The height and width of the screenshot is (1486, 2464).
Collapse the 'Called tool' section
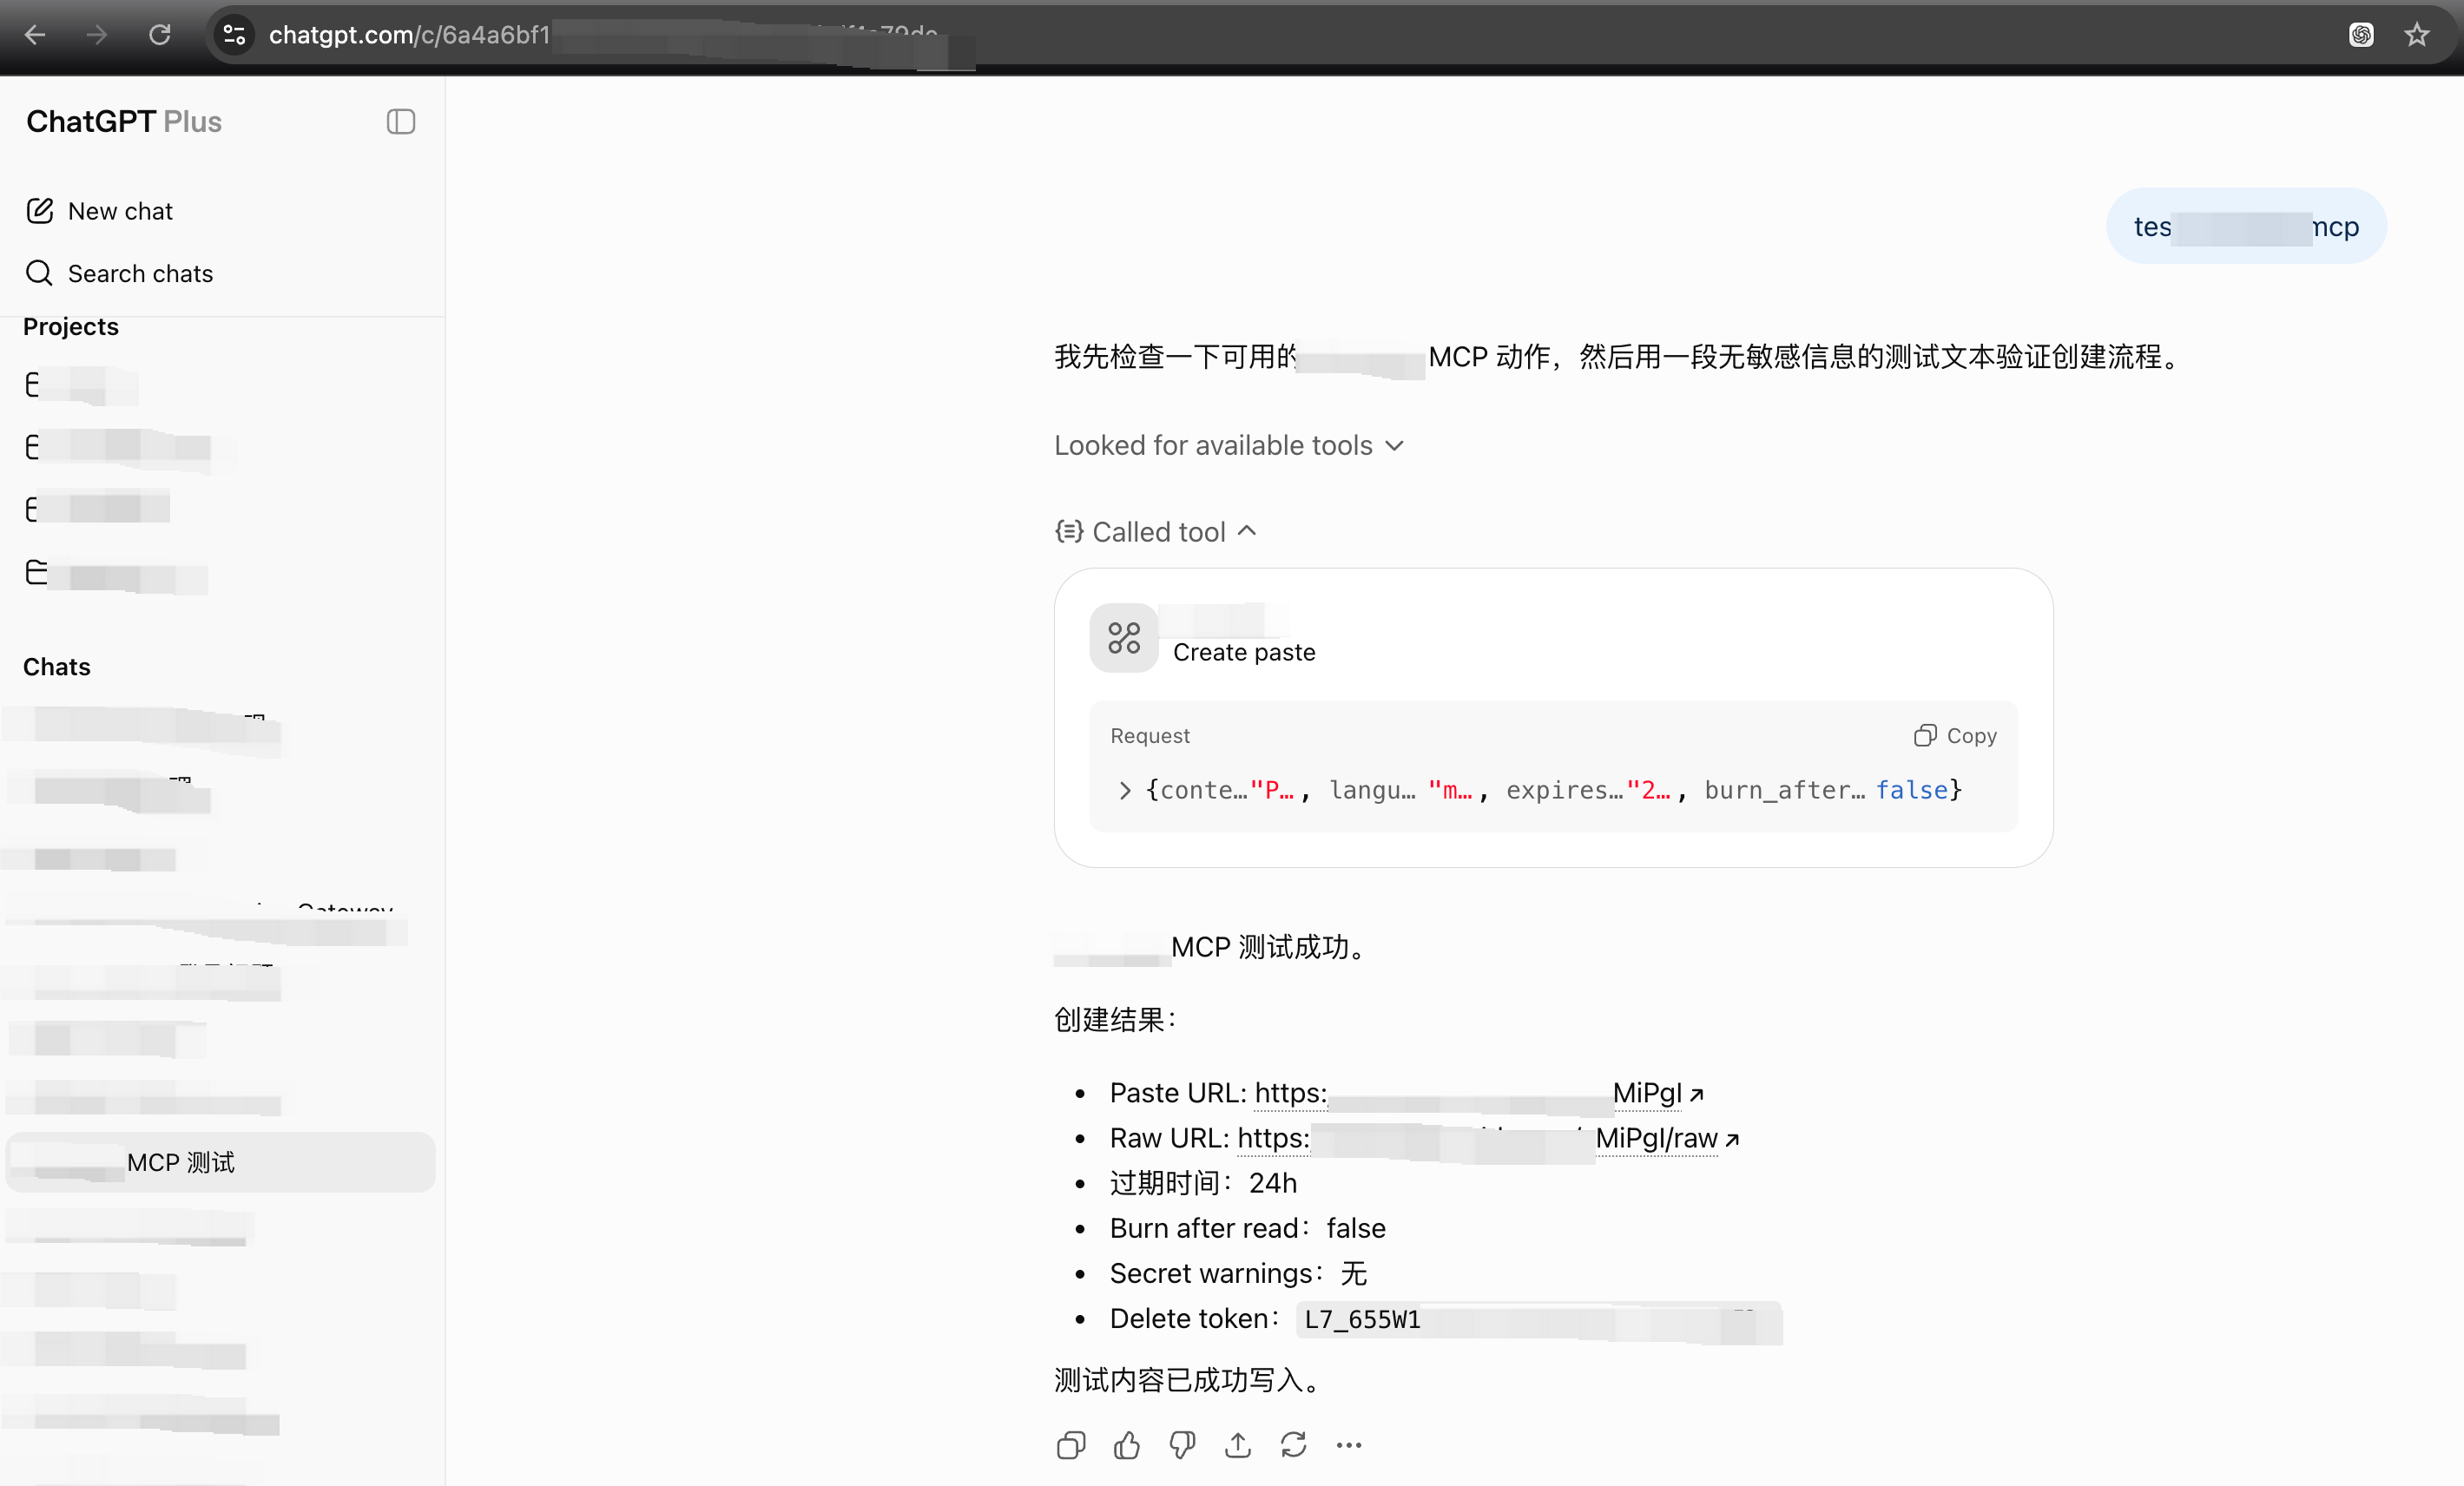1157,531
